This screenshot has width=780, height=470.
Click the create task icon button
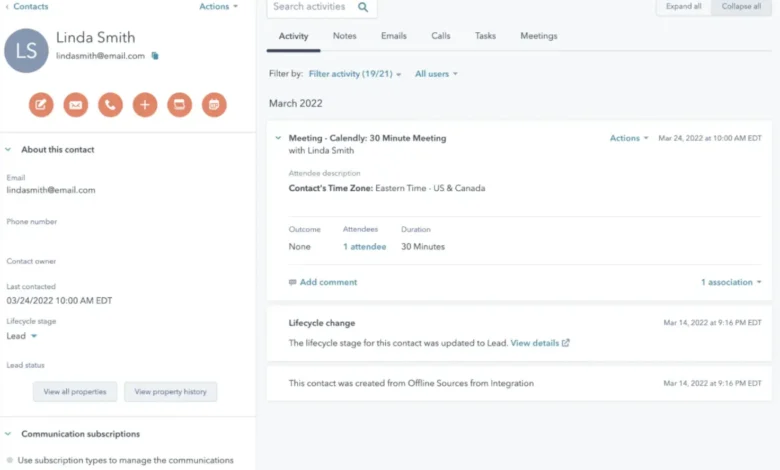pos(179,104)
